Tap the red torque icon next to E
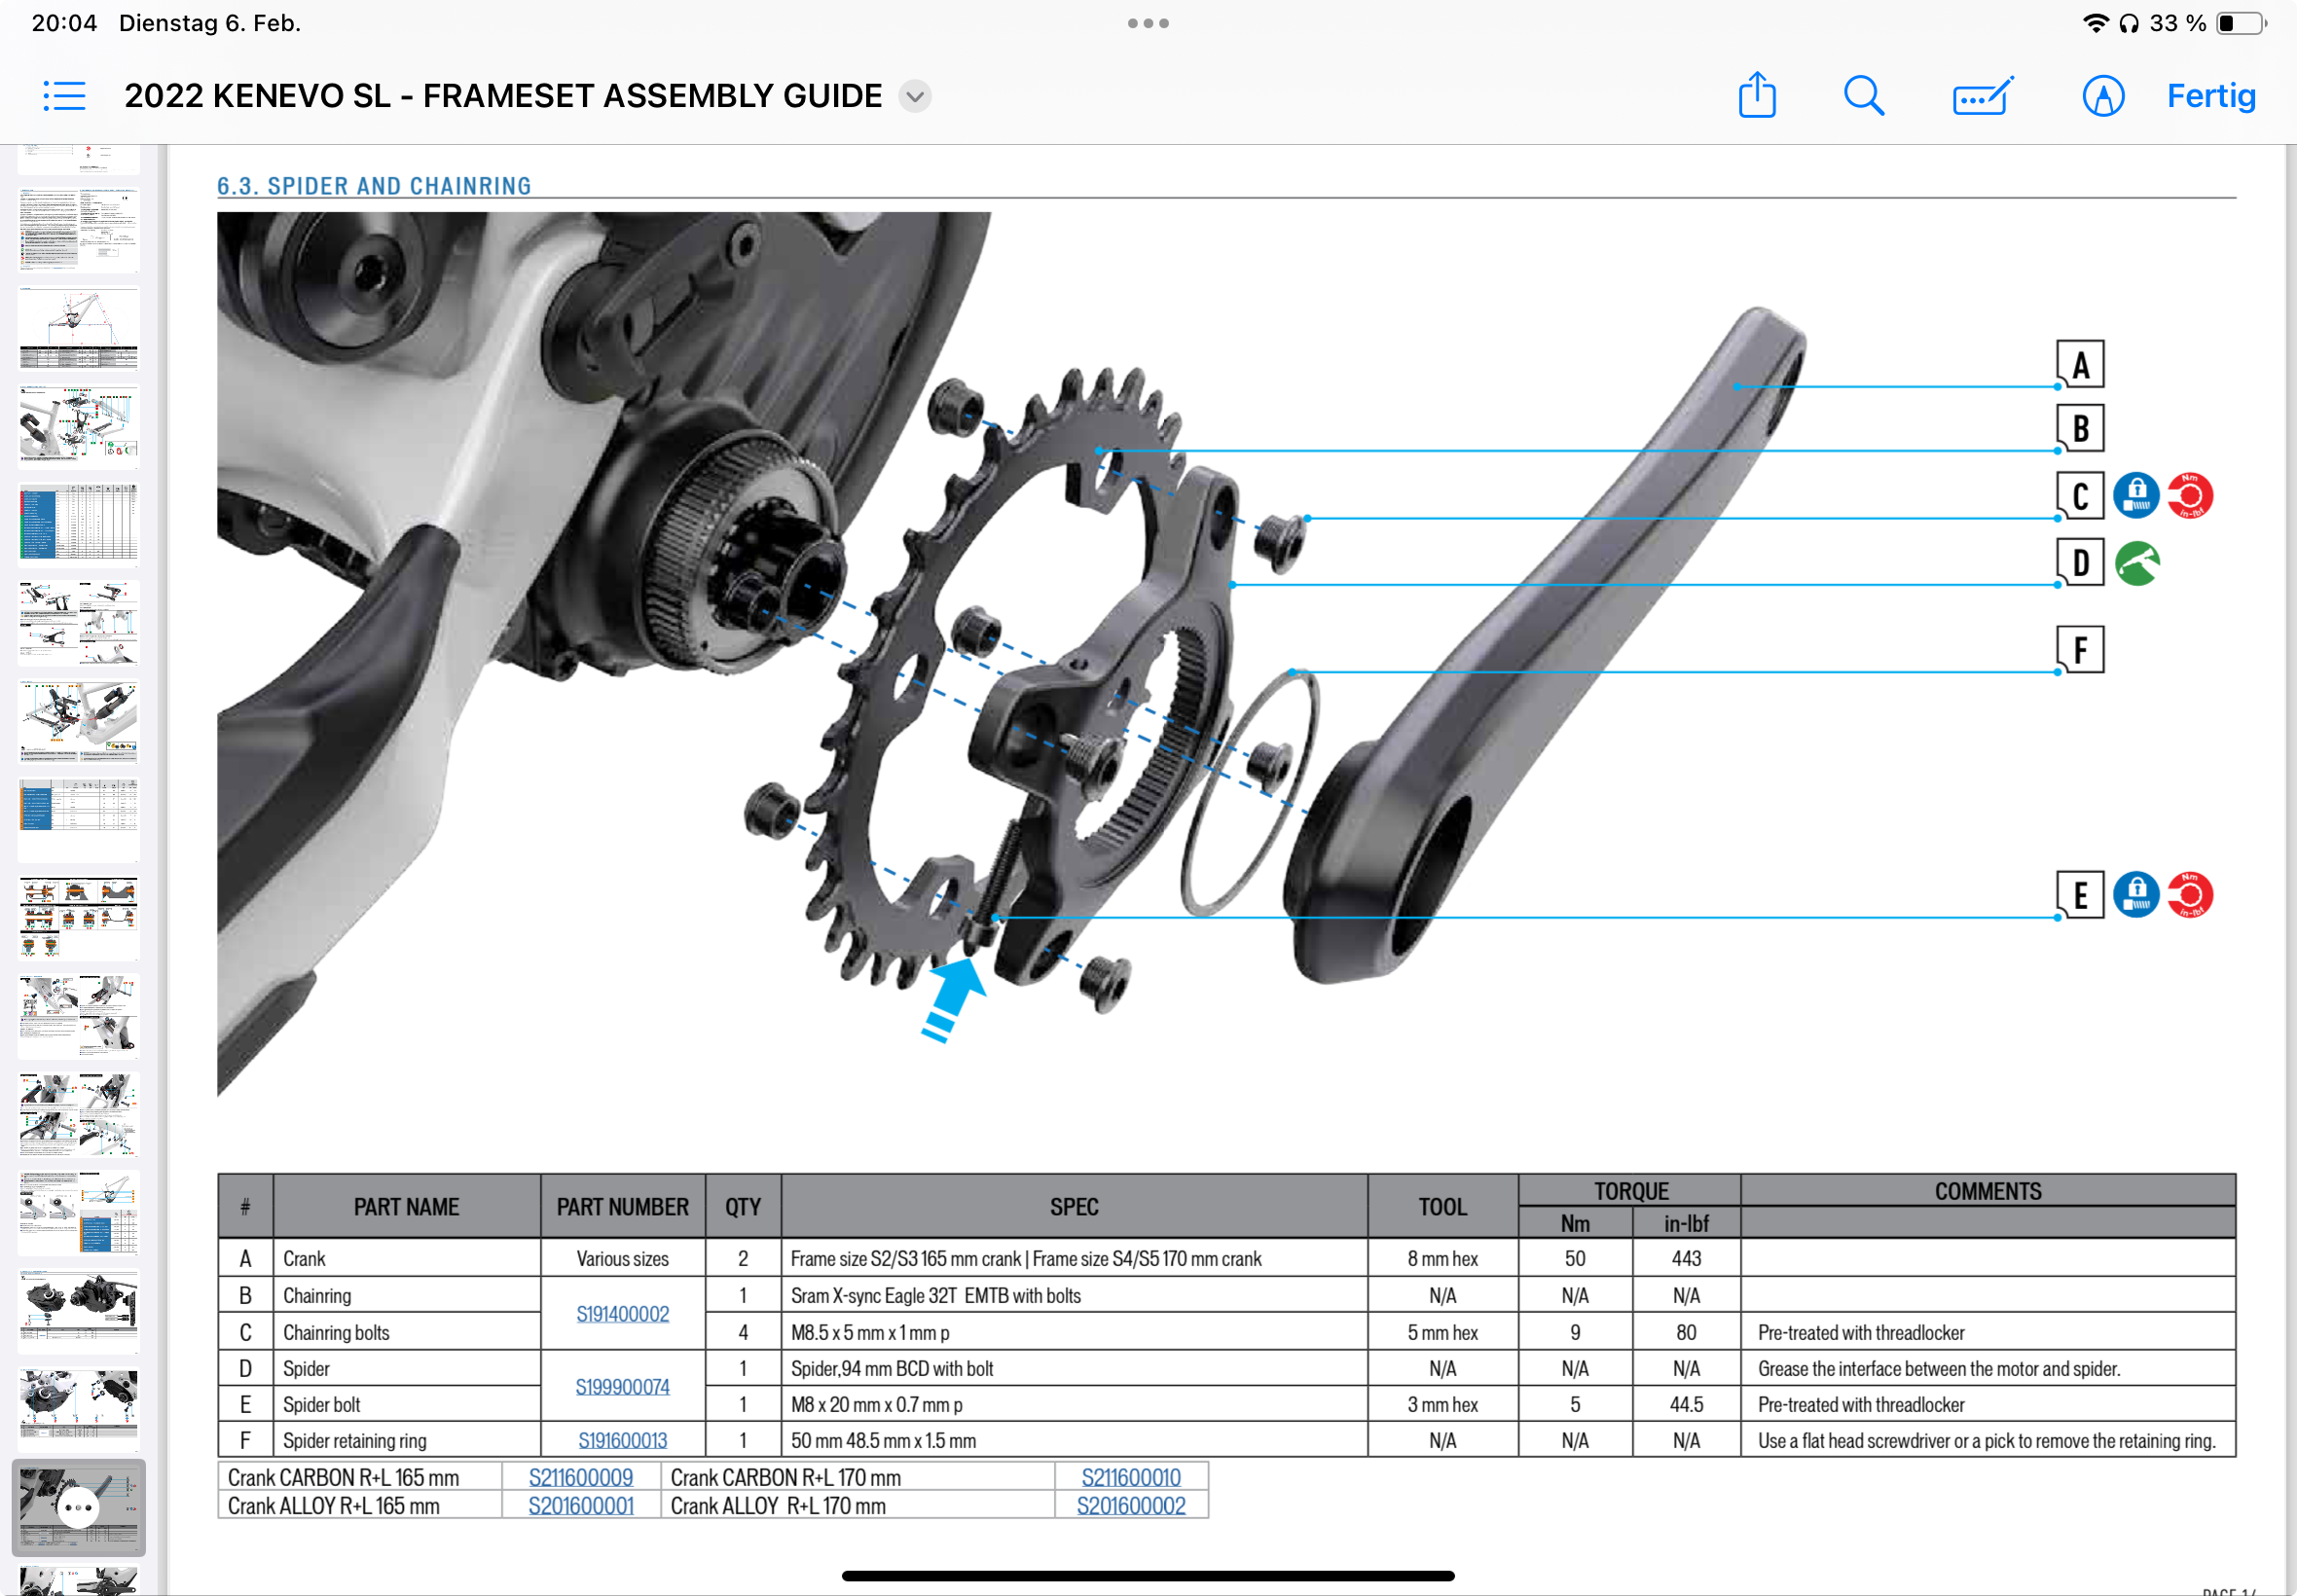The image size is (2297, 1596). tap(2190, 894)
